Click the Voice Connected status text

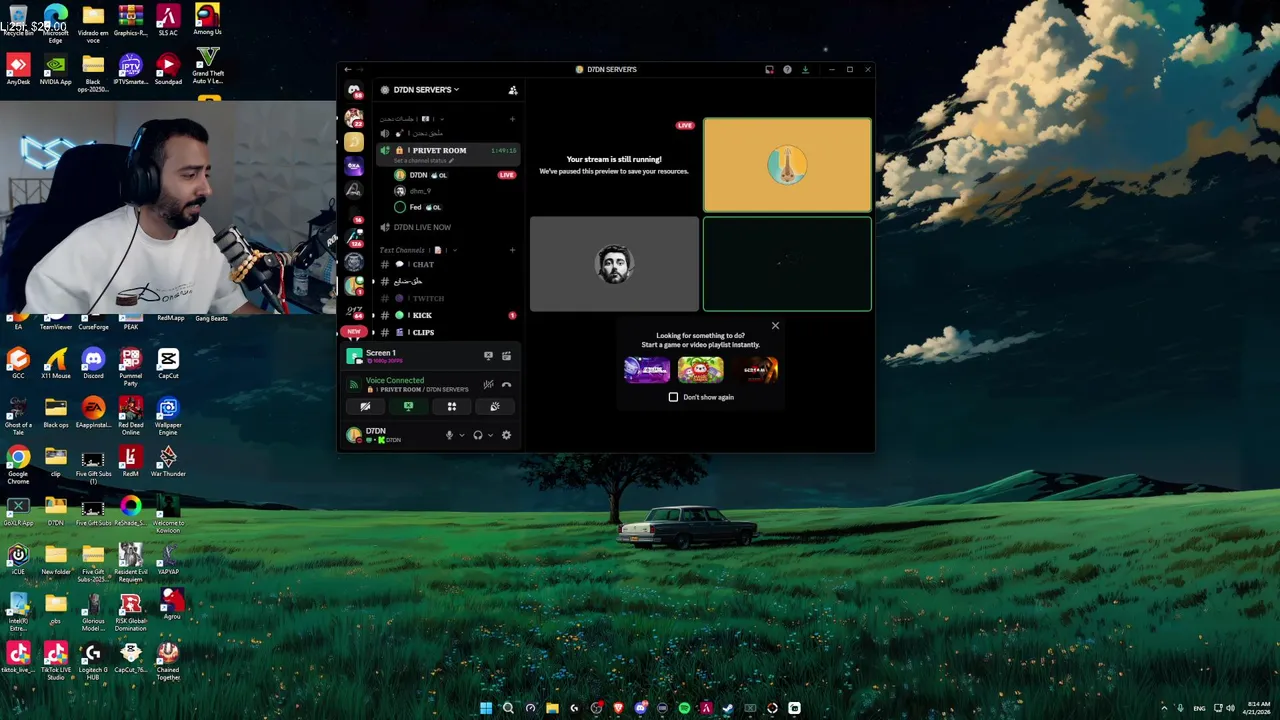click(x=395, y=380)
